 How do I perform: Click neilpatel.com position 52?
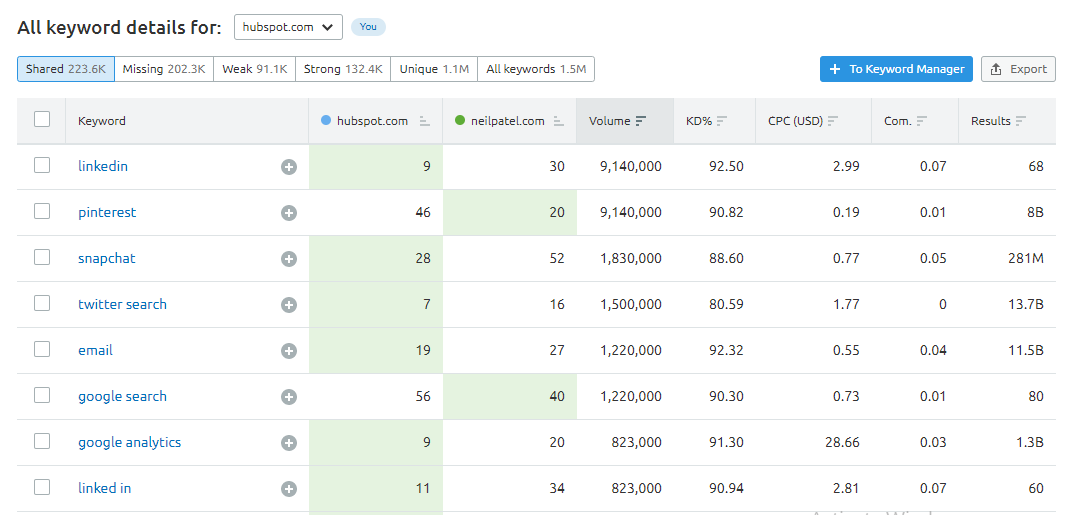point(557,259)
